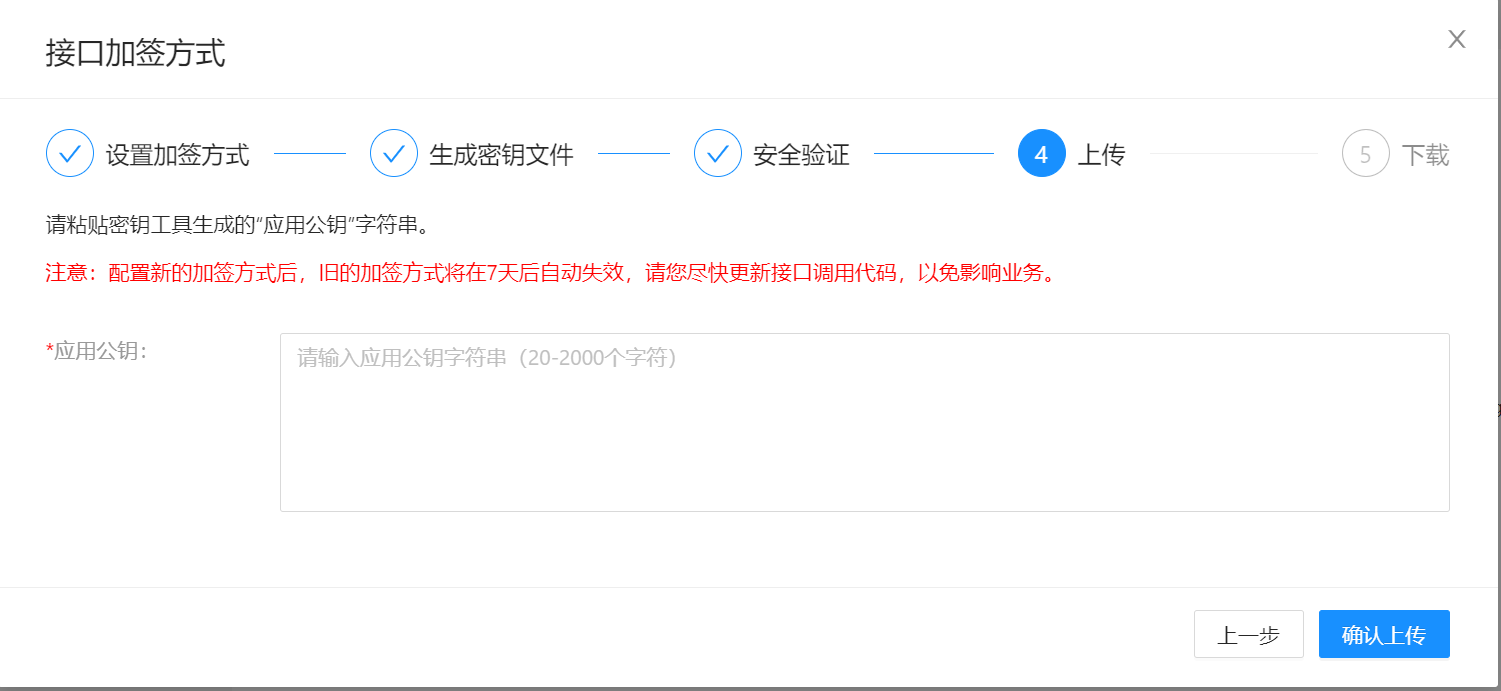
Task: Select the 生成密钥文件 step label
Action: 502,155
